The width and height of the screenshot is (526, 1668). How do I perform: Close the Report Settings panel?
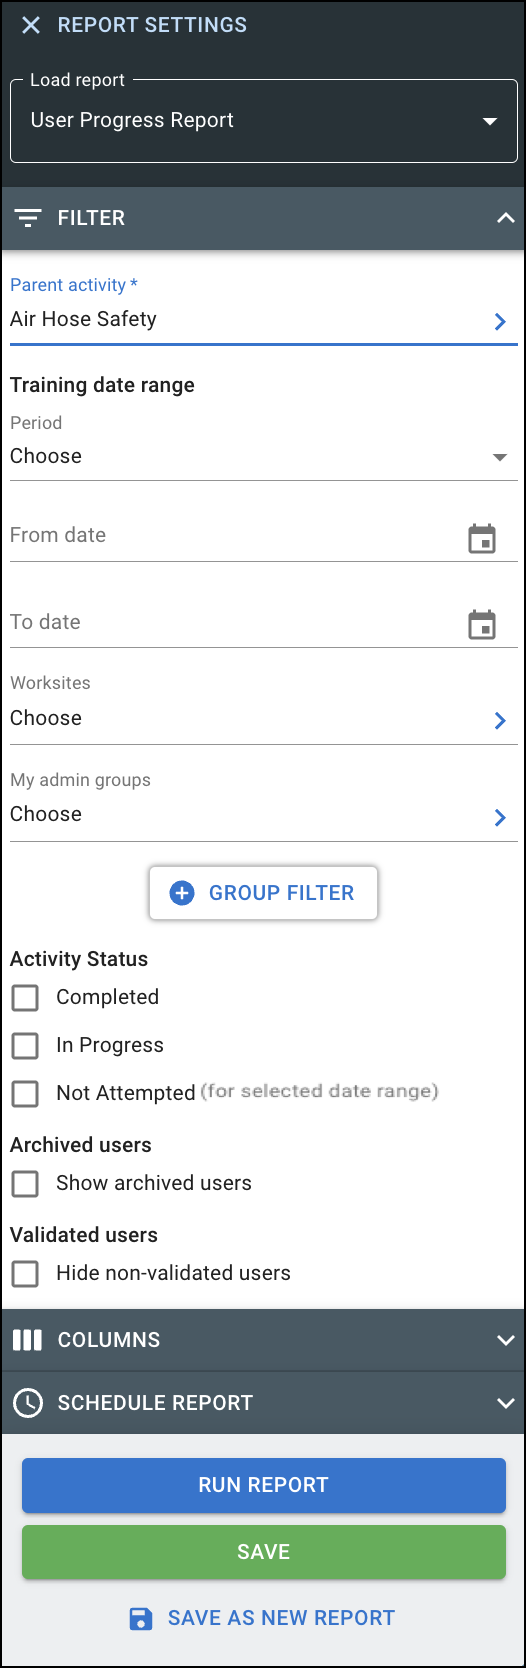click(x=31, y=25)
